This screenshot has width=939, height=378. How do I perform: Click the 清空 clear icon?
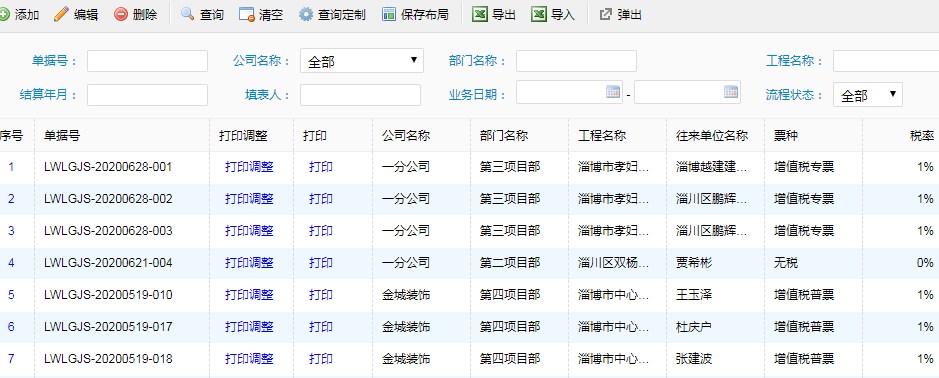tap(247, 14)
